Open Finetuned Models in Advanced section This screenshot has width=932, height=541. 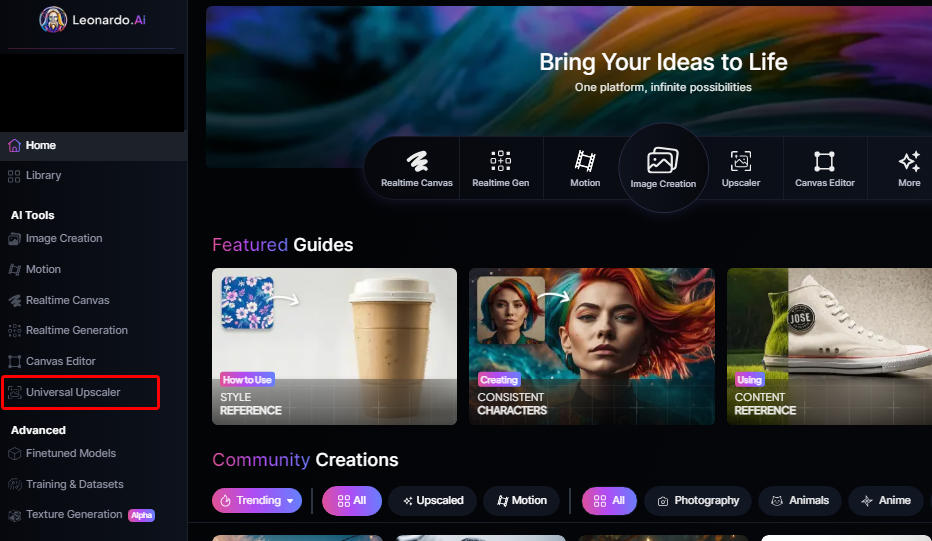click(71, 454)
